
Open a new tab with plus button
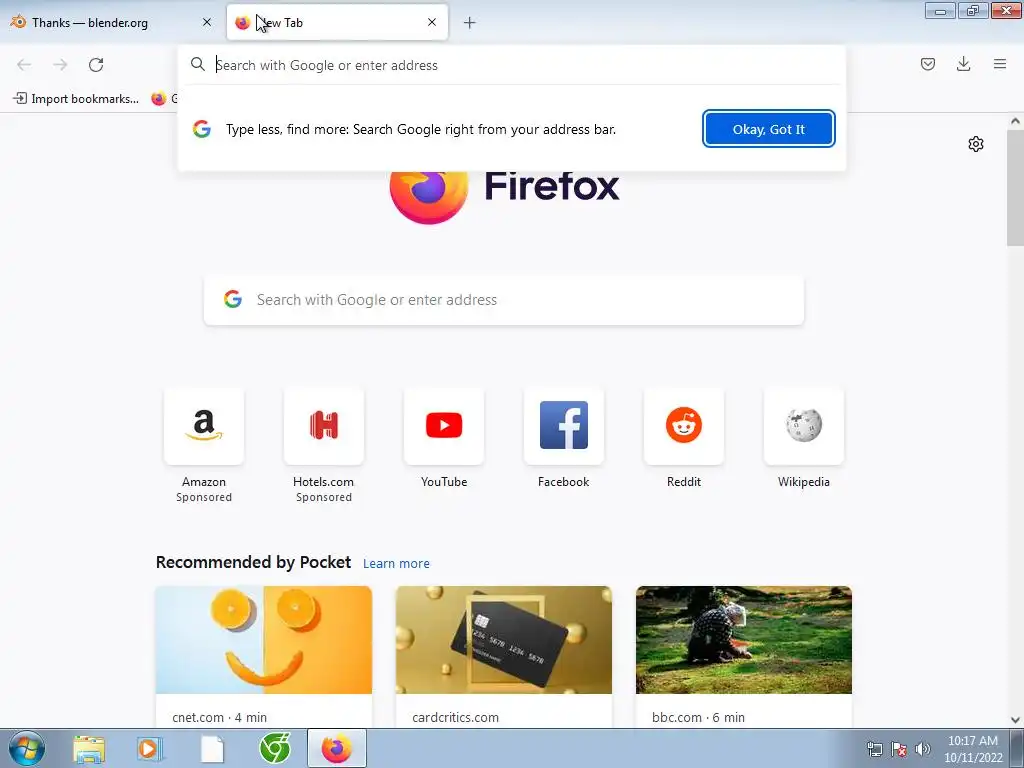[x=469, y=23]
